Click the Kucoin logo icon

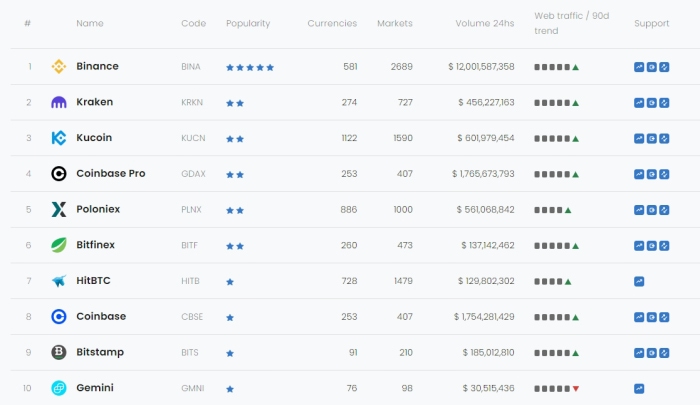click(59, 138)
